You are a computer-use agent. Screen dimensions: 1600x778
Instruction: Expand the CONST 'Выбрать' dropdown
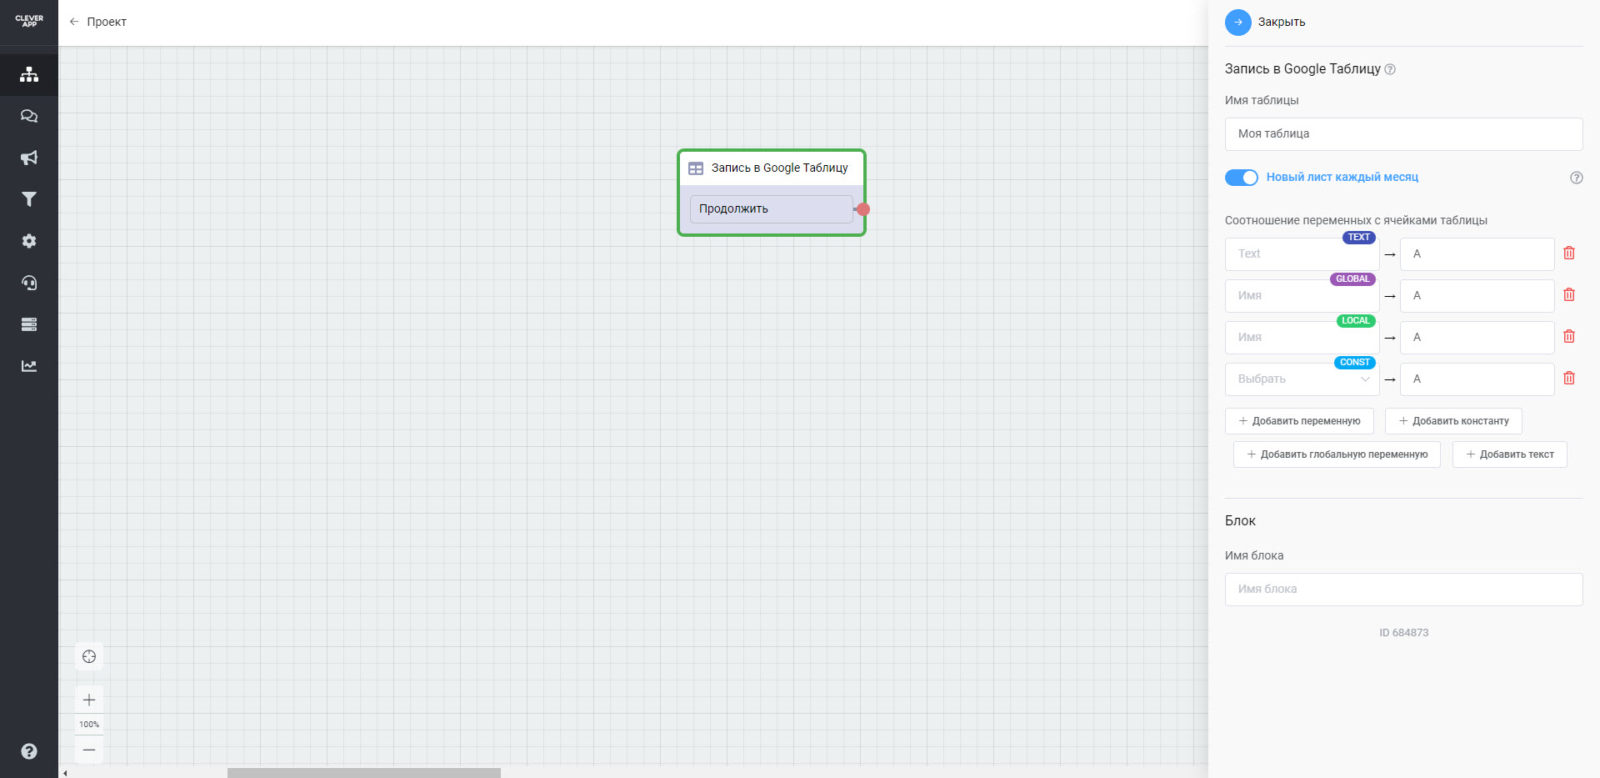click(1301, 379)
